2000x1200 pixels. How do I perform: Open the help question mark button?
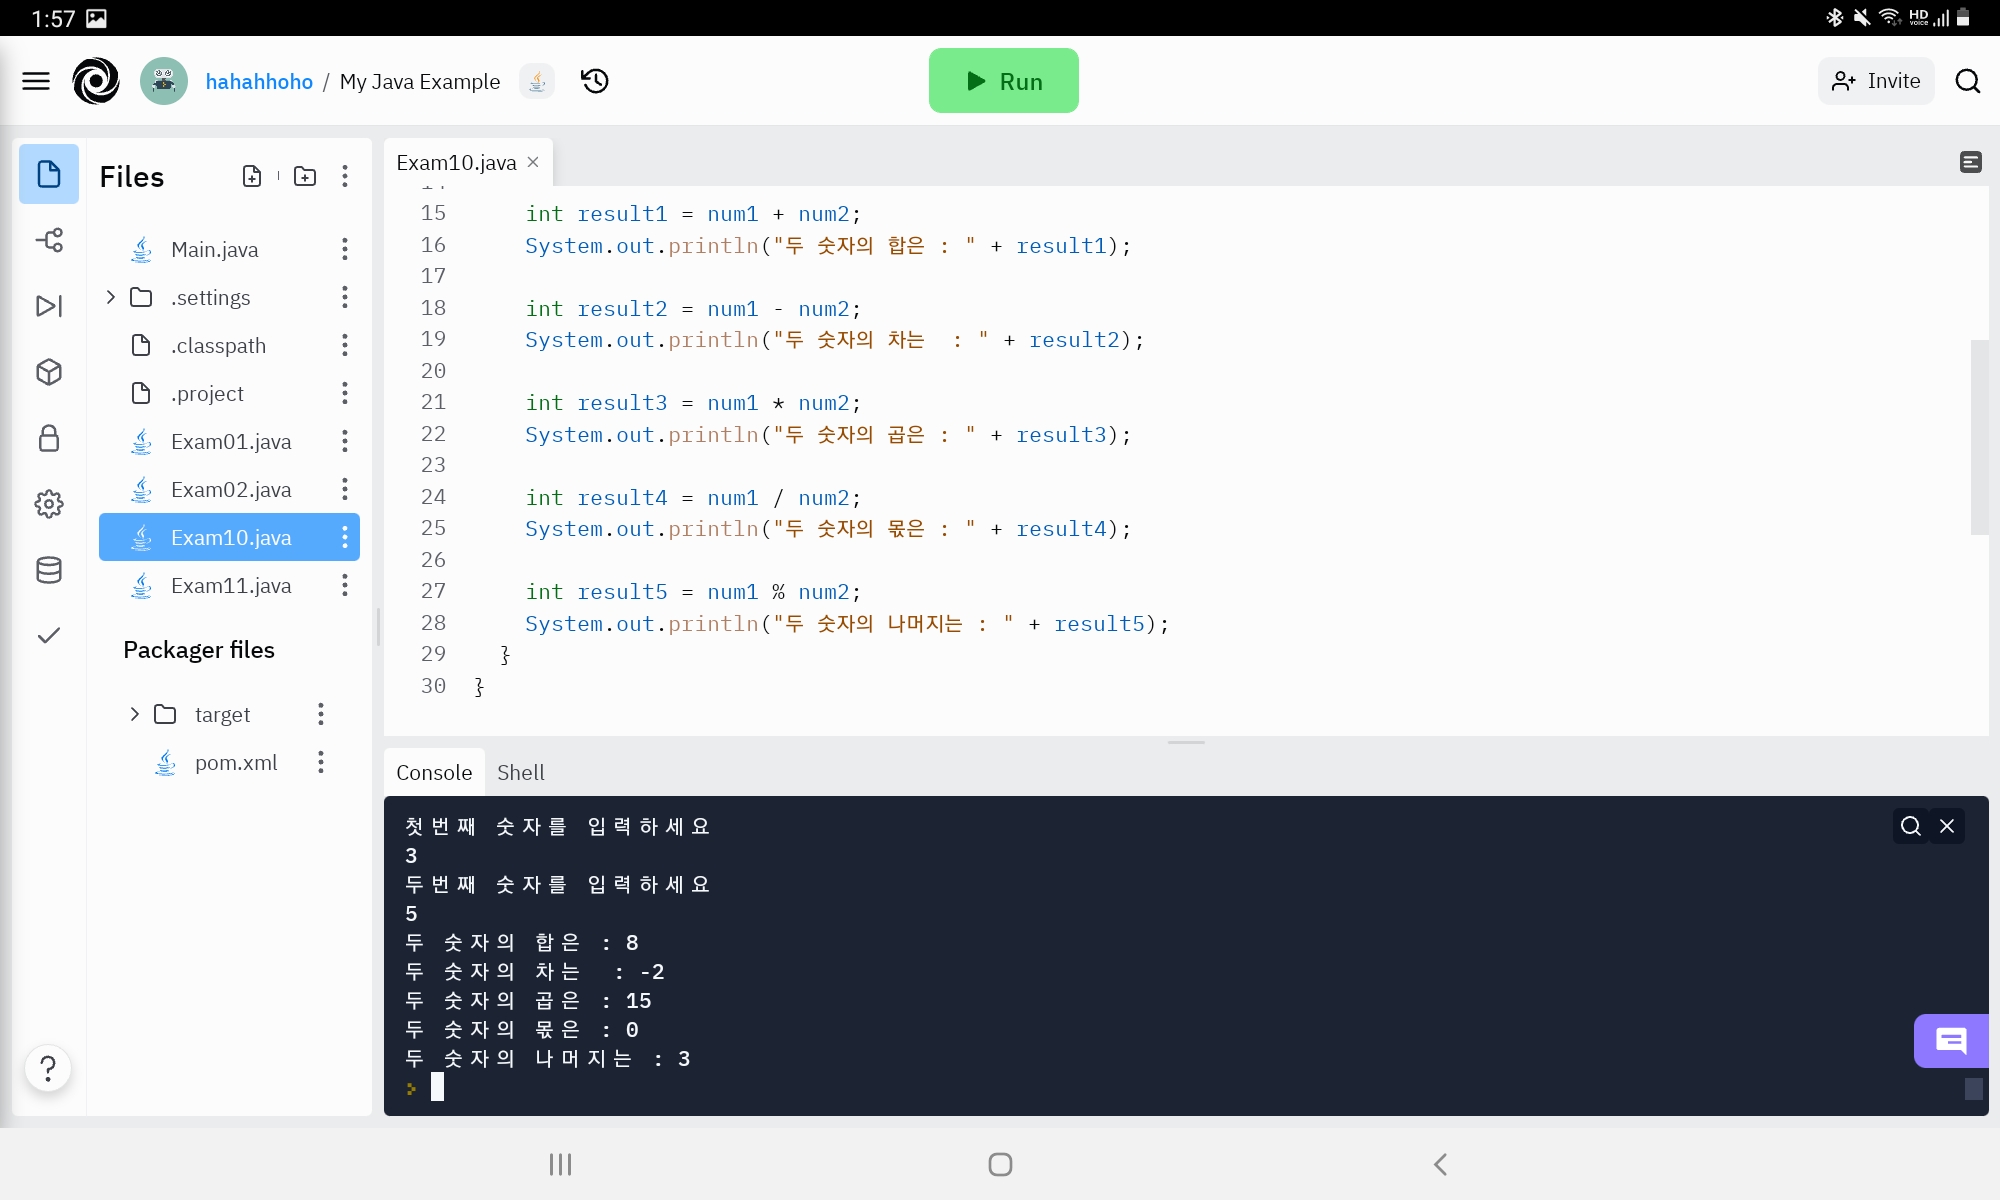coord(48,1068)
